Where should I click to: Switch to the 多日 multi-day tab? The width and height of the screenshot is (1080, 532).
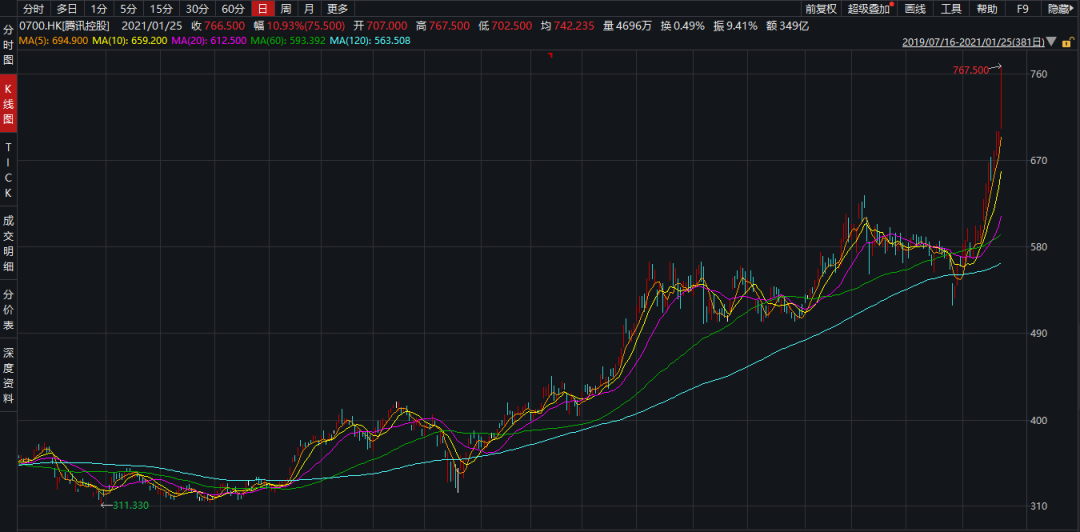pyautogui.click(x=67, y=9)
